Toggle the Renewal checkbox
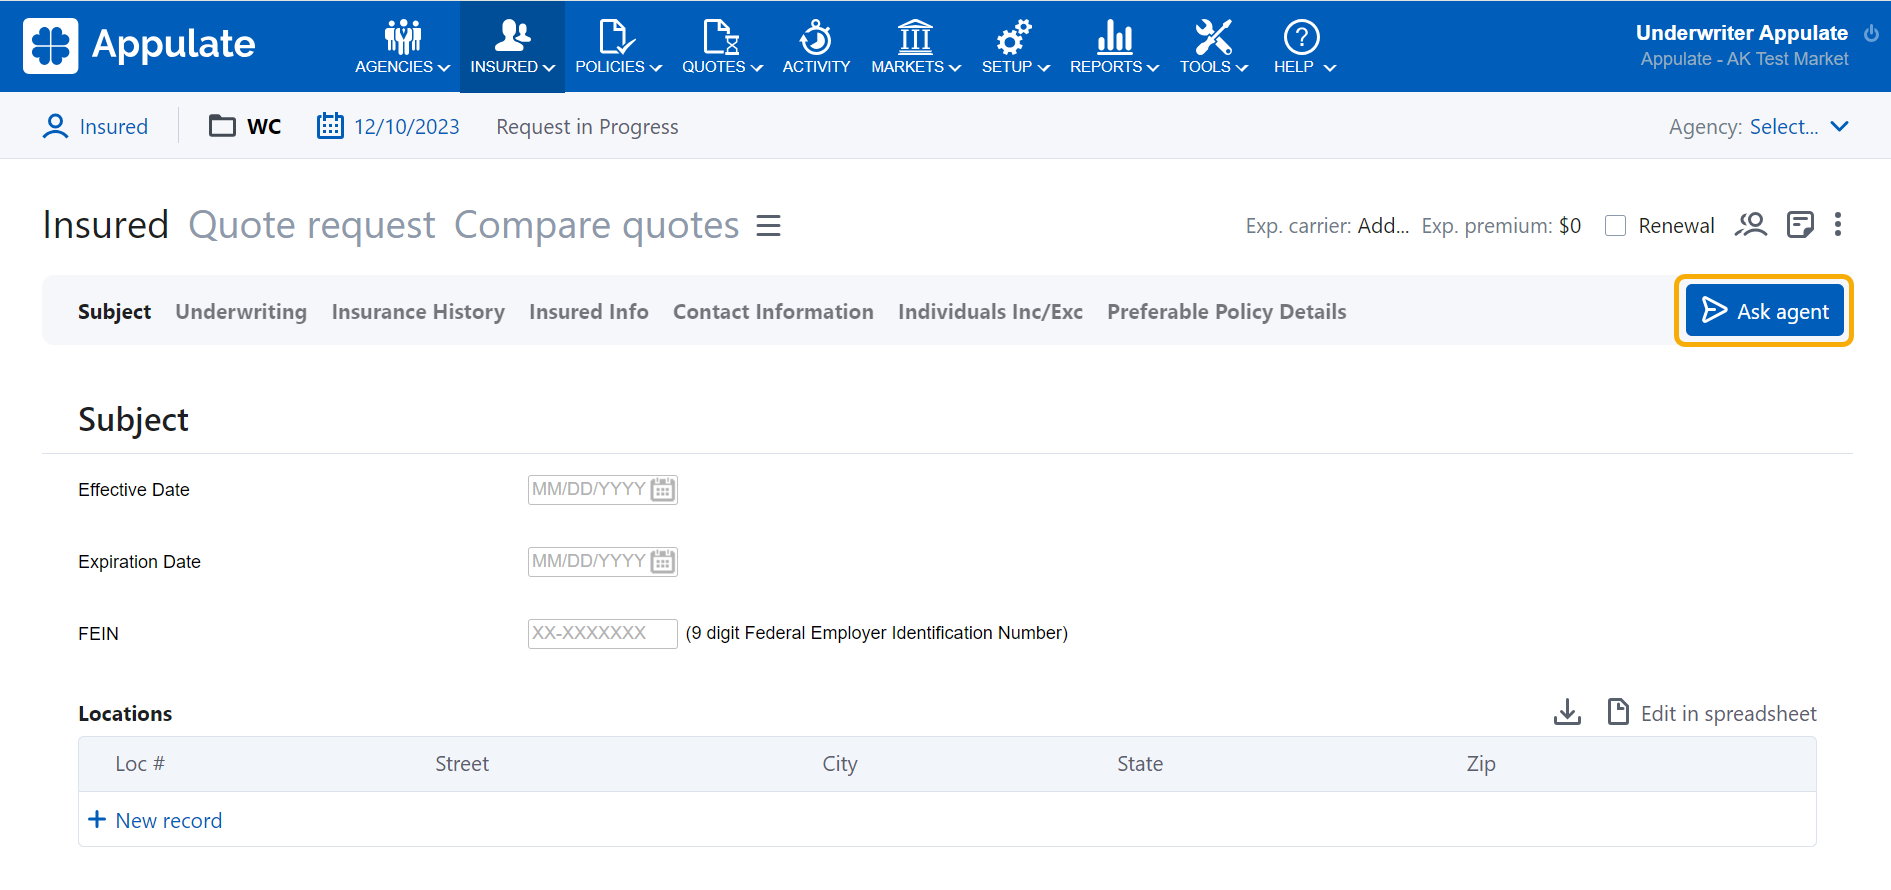This screenshot has width=1891, height=890. [1615, 226]
